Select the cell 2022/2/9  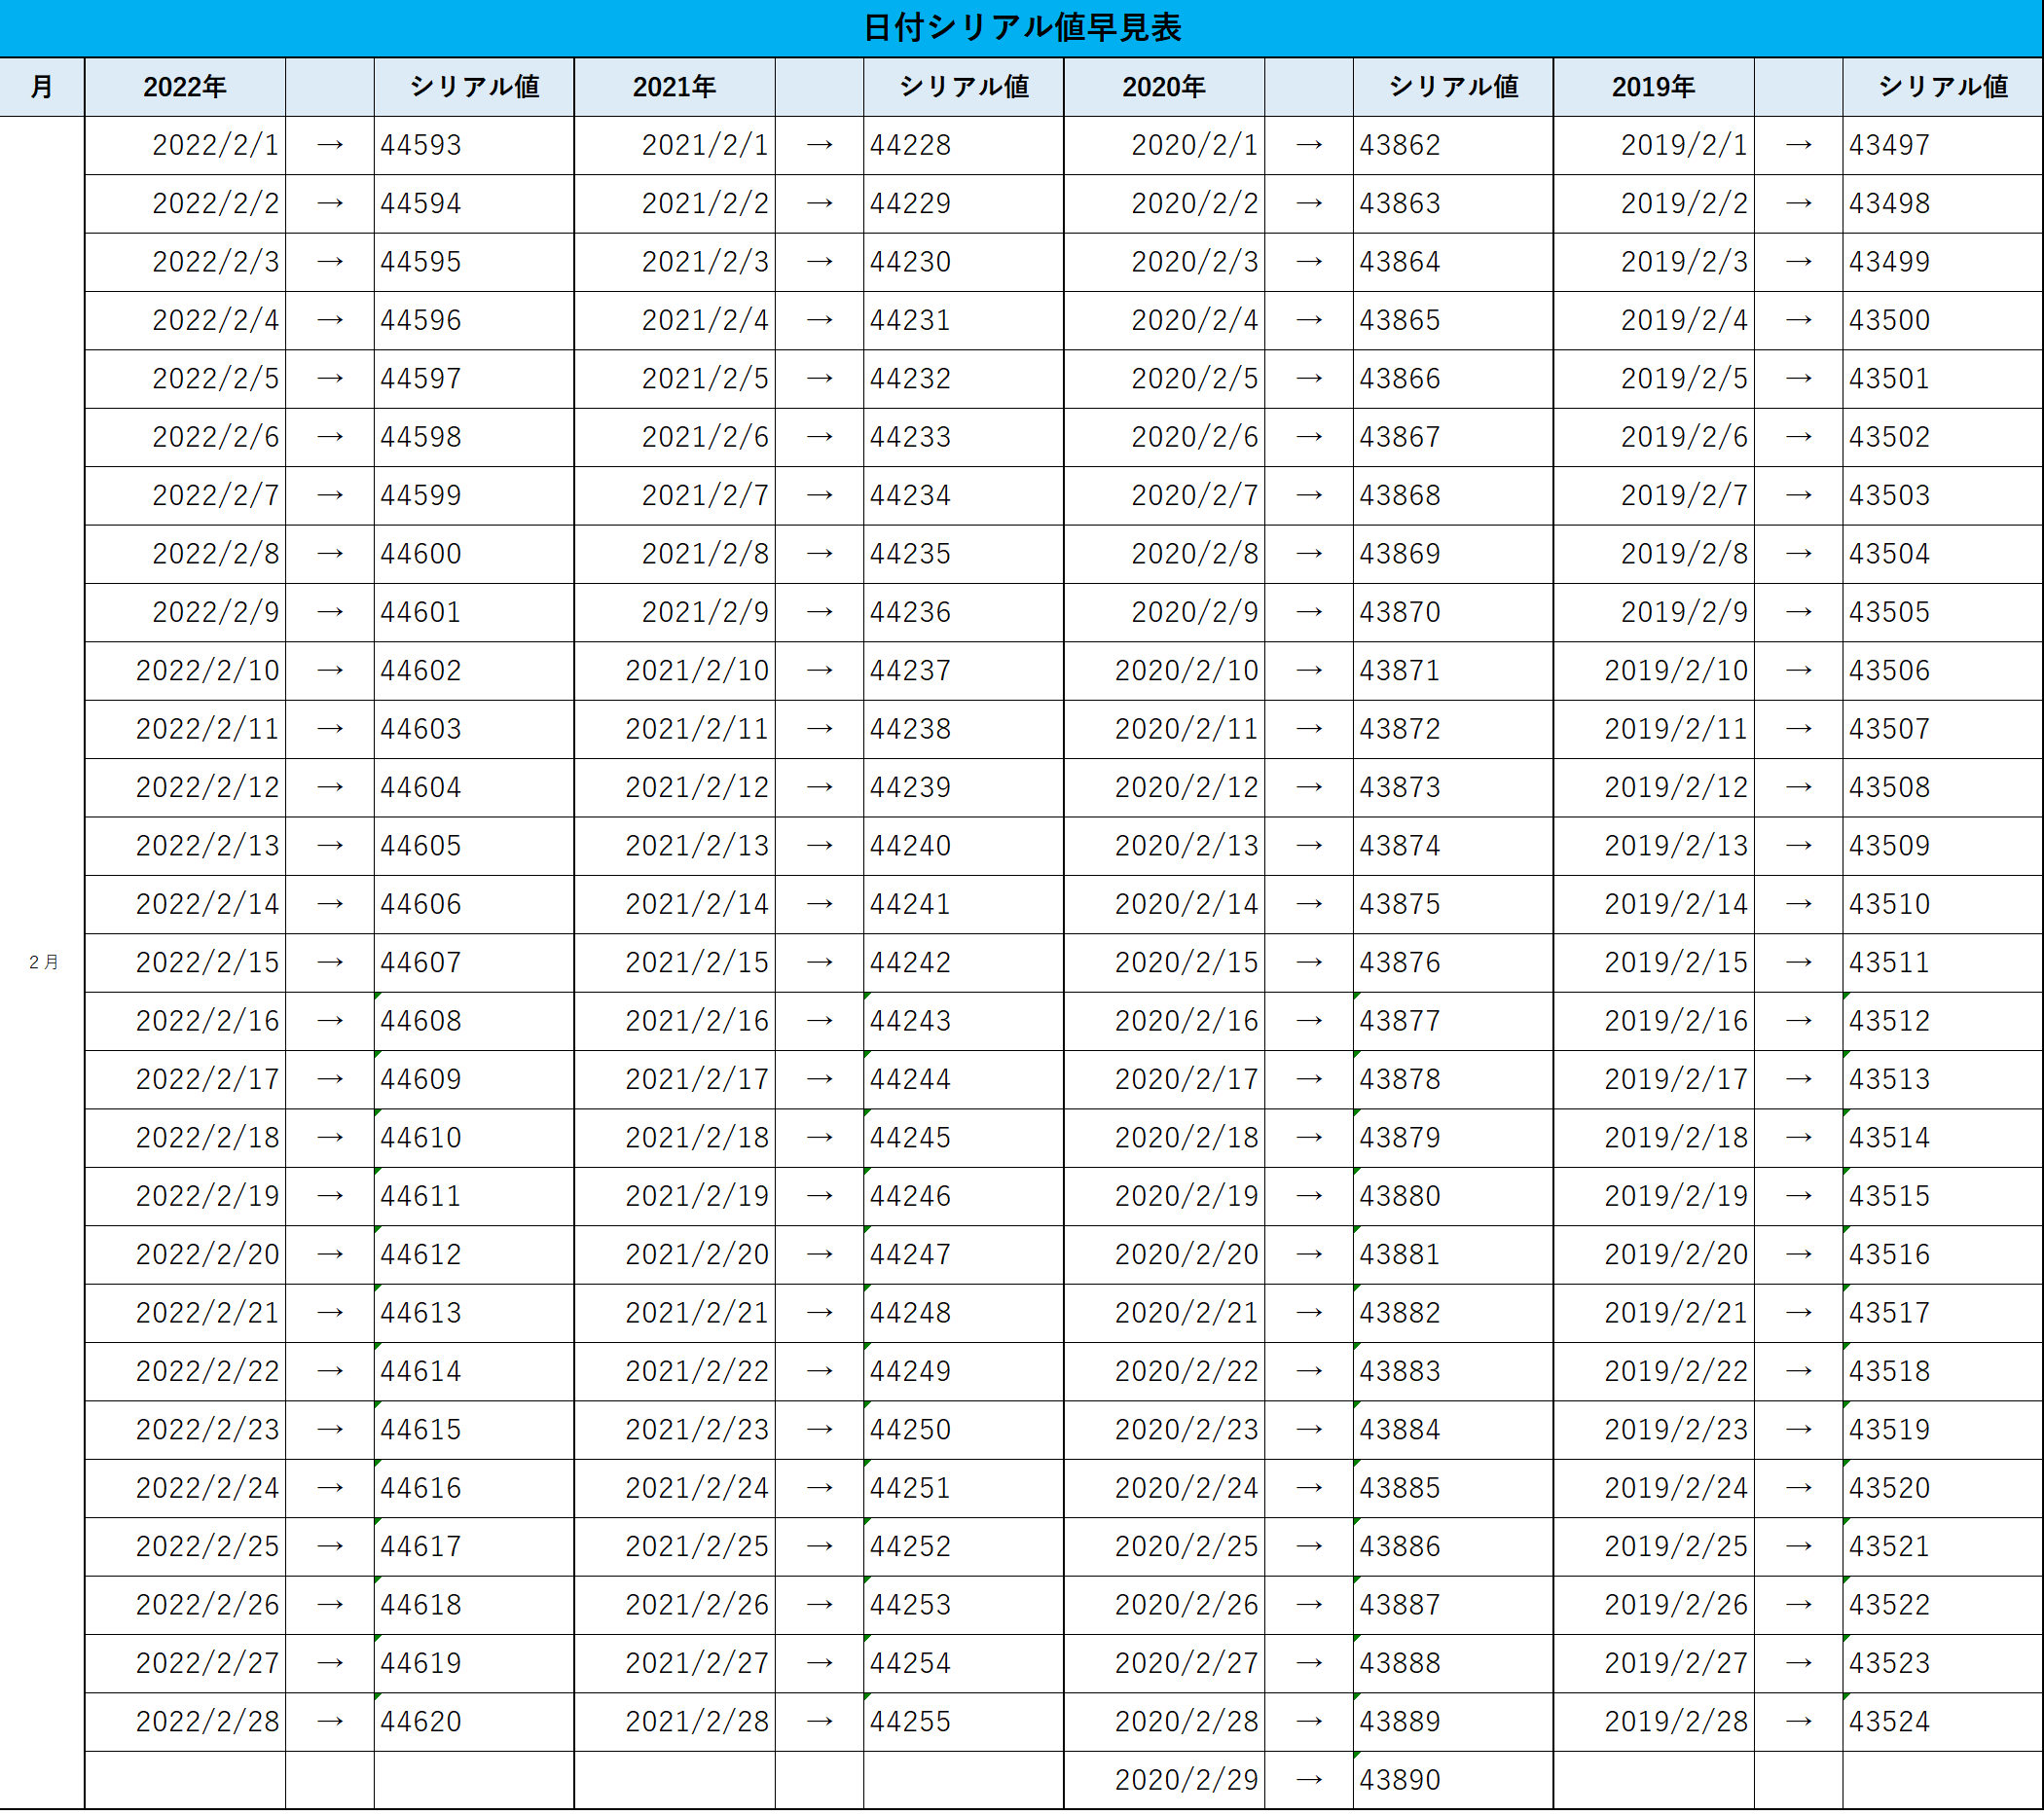click(x=185, y=613)
